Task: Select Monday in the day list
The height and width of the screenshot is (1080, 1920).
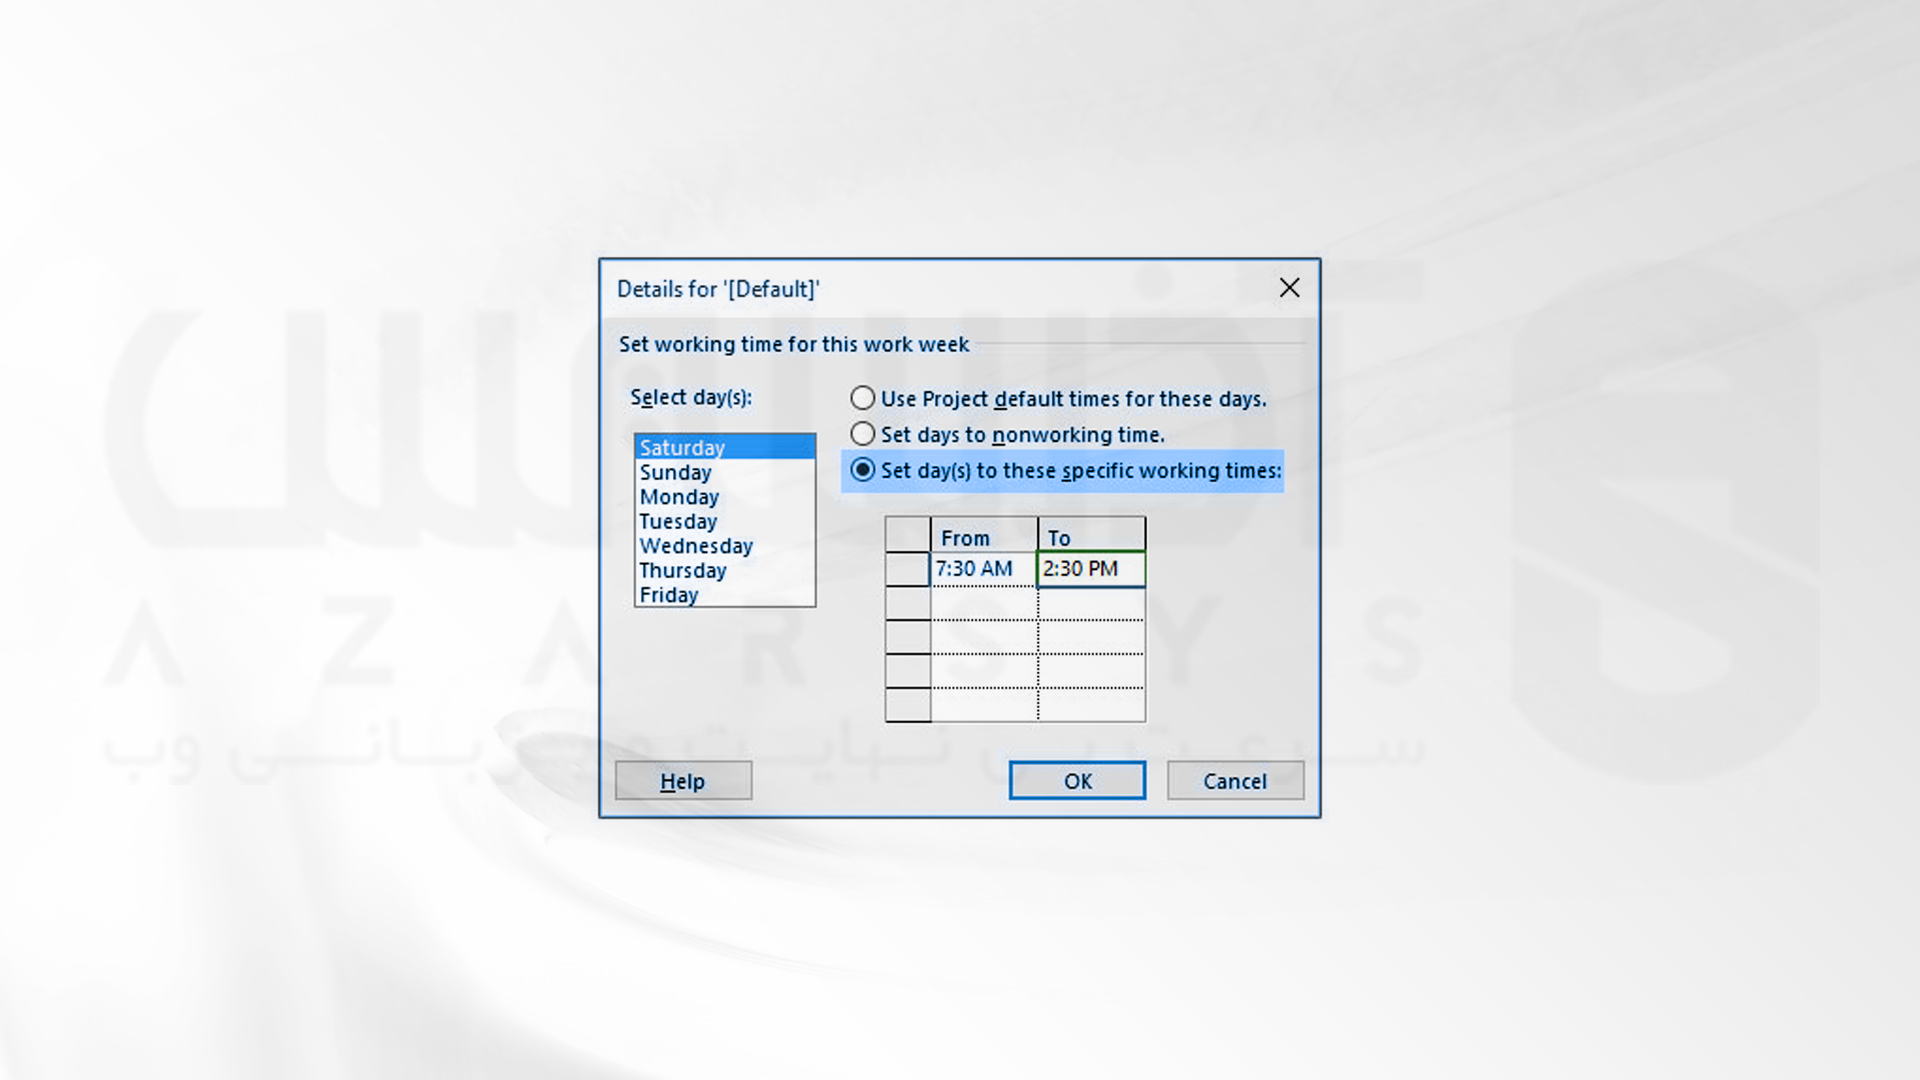Action: click(x=725, y=497)
